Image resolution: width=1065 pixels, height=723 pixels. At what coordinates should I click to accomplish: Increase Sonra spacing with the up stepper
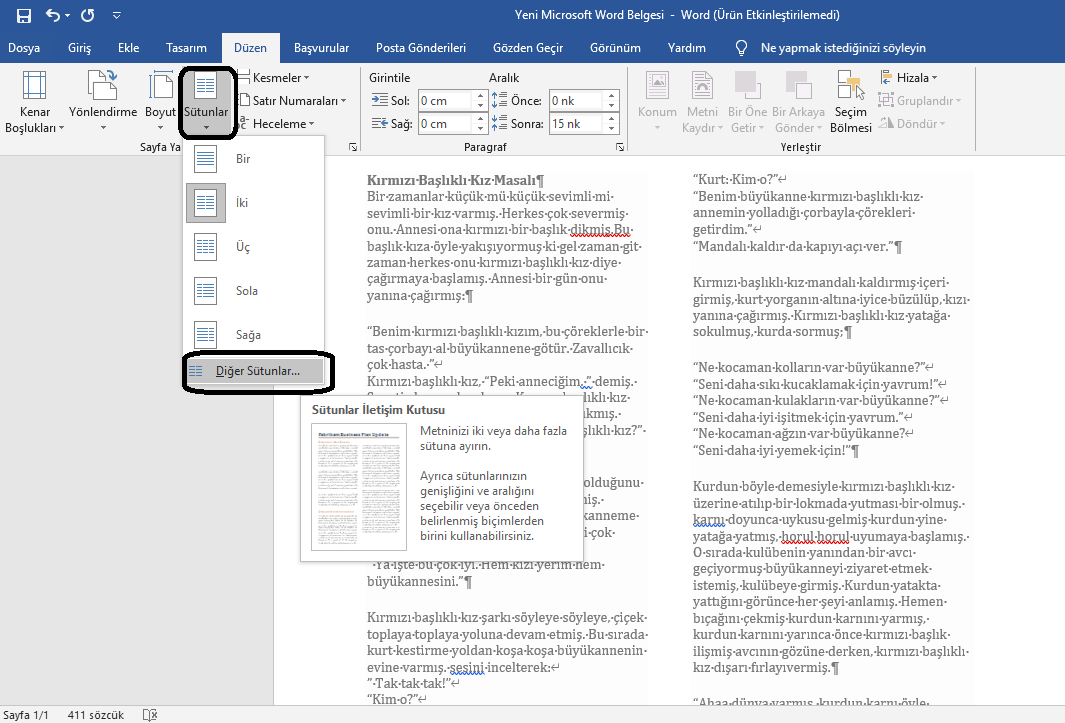point(610,121)
